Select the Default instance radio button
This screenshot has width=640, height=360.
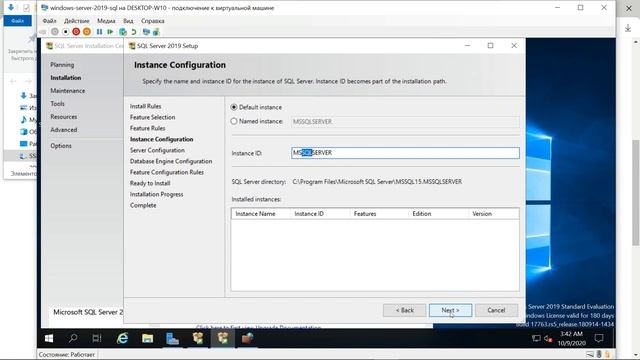click(234, 107)
